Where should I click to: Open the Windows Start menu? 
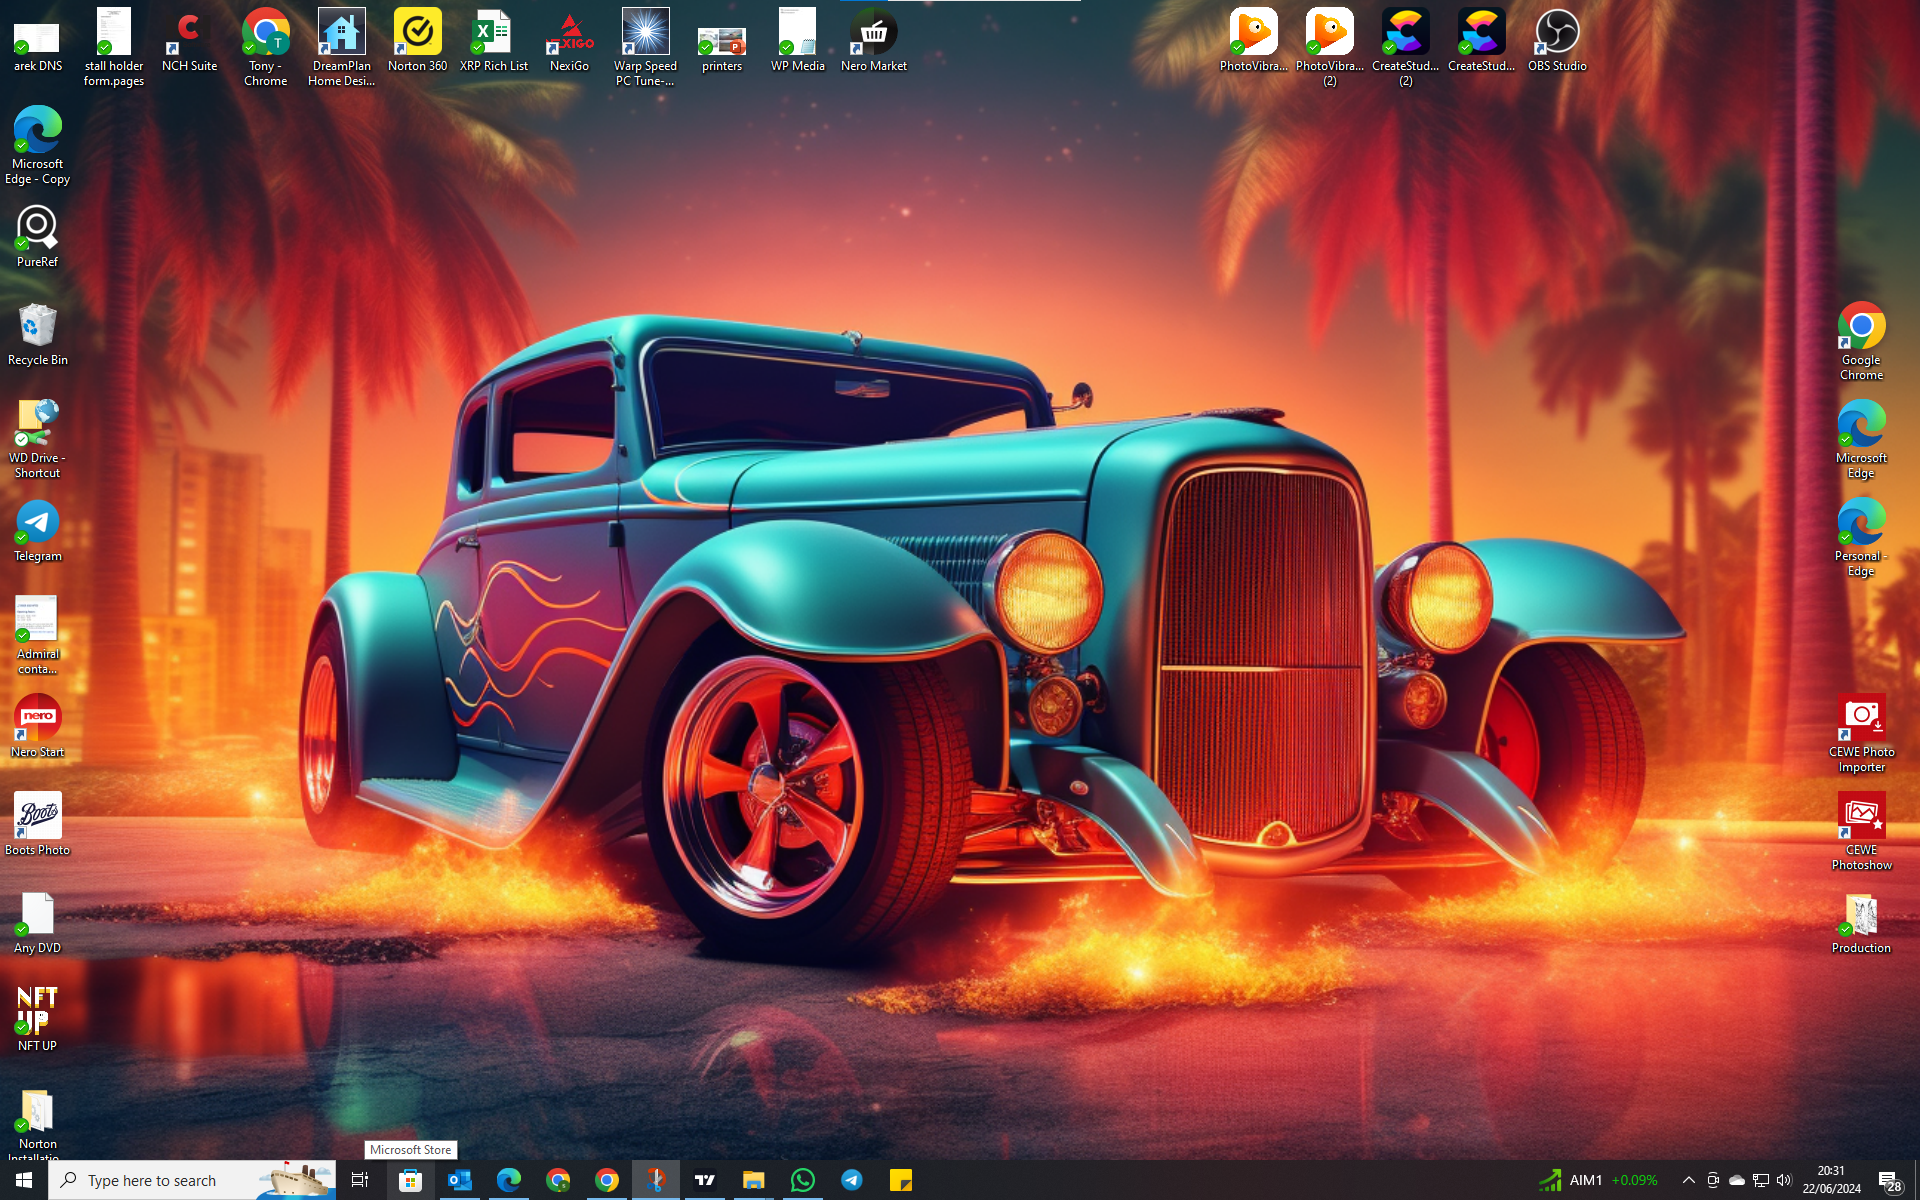[x=24, y=1180]
